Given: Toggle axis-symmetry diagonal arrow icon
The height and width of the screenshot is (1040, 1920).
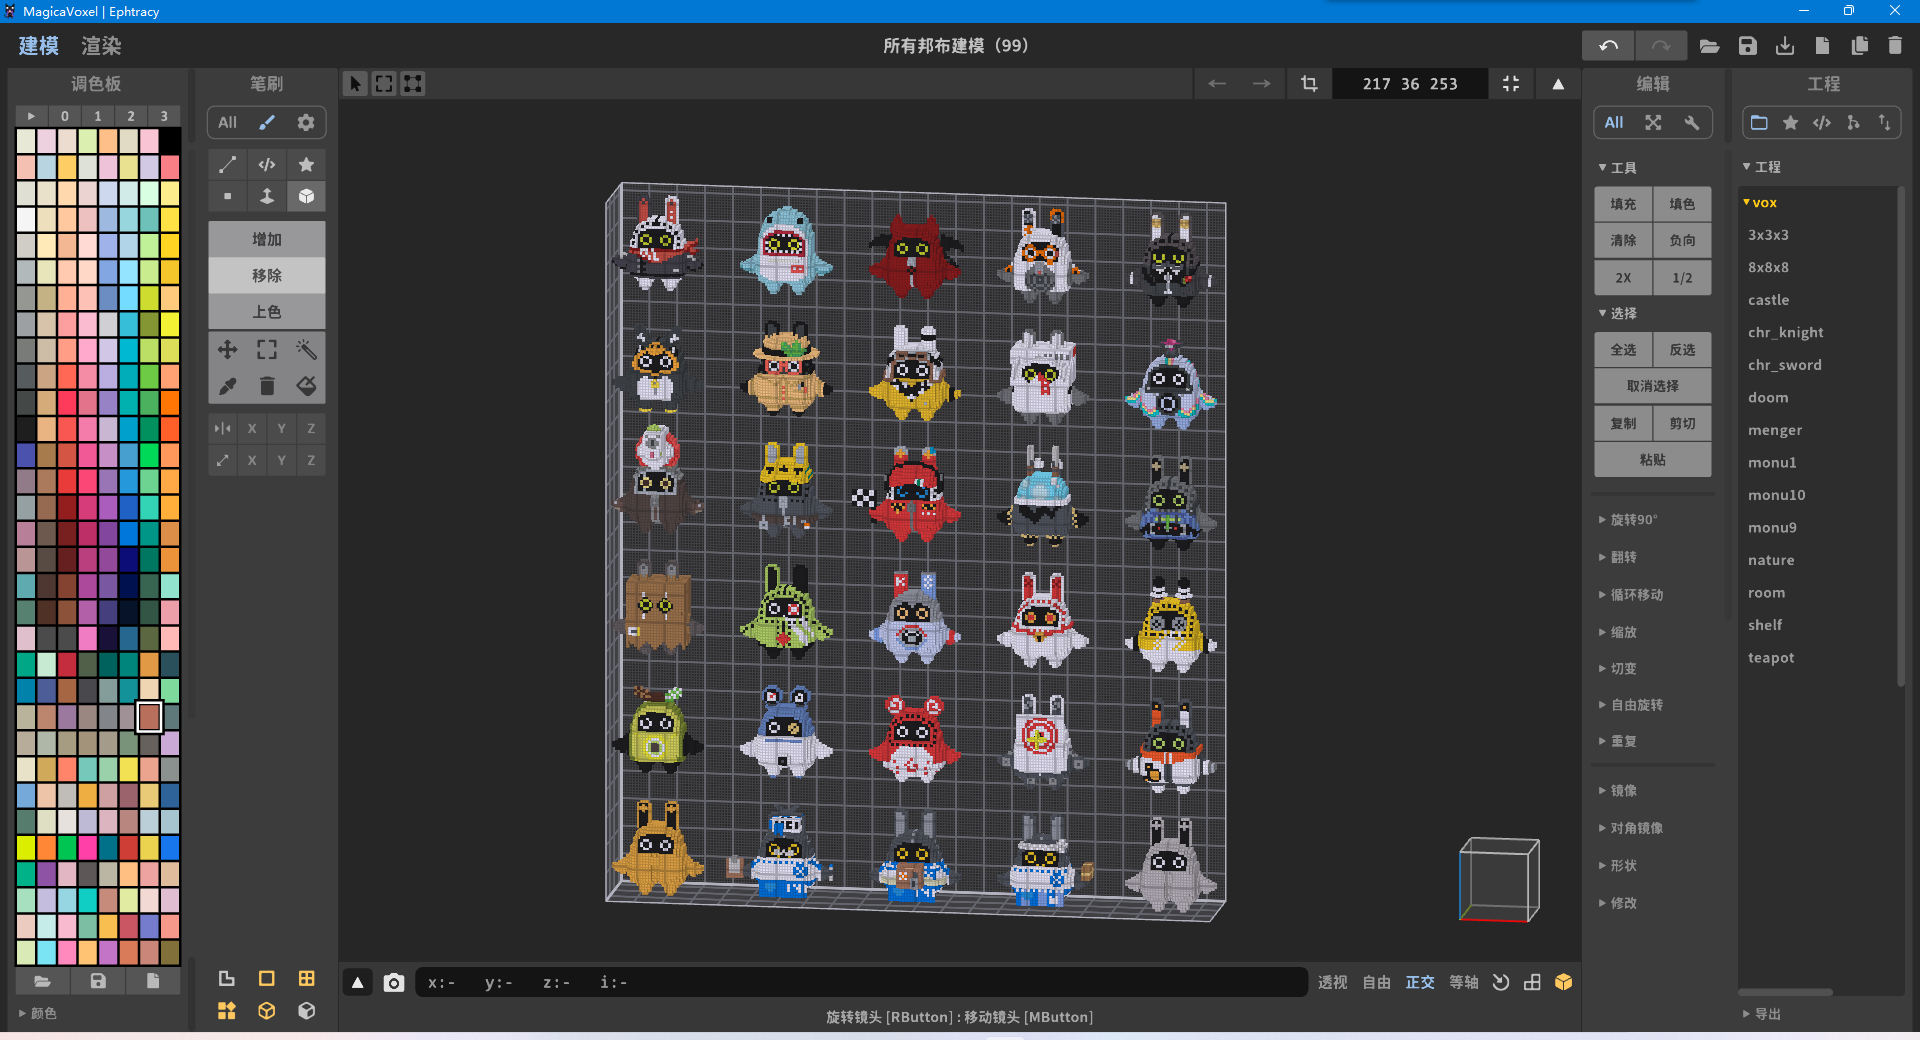Looking at the screenshot, I should pos(222,460).
